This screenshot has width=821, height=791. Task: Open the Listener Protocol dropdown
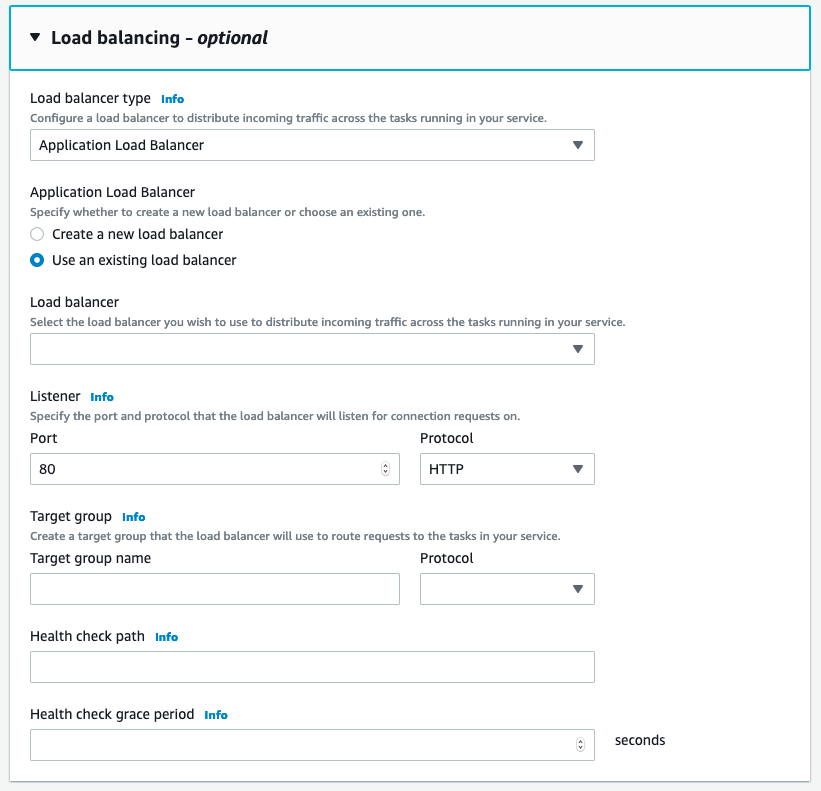click(506, 469)
